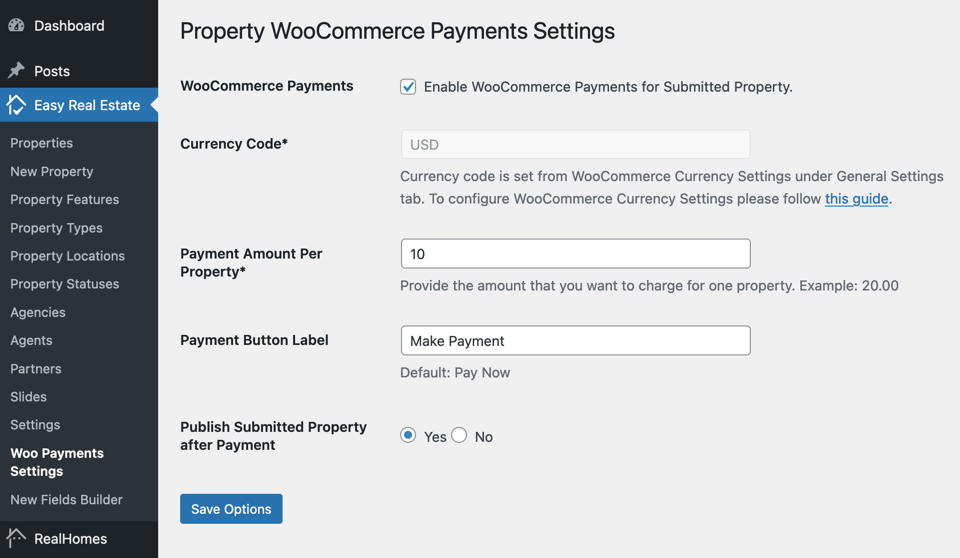Select the No radio button

point(459,435)
